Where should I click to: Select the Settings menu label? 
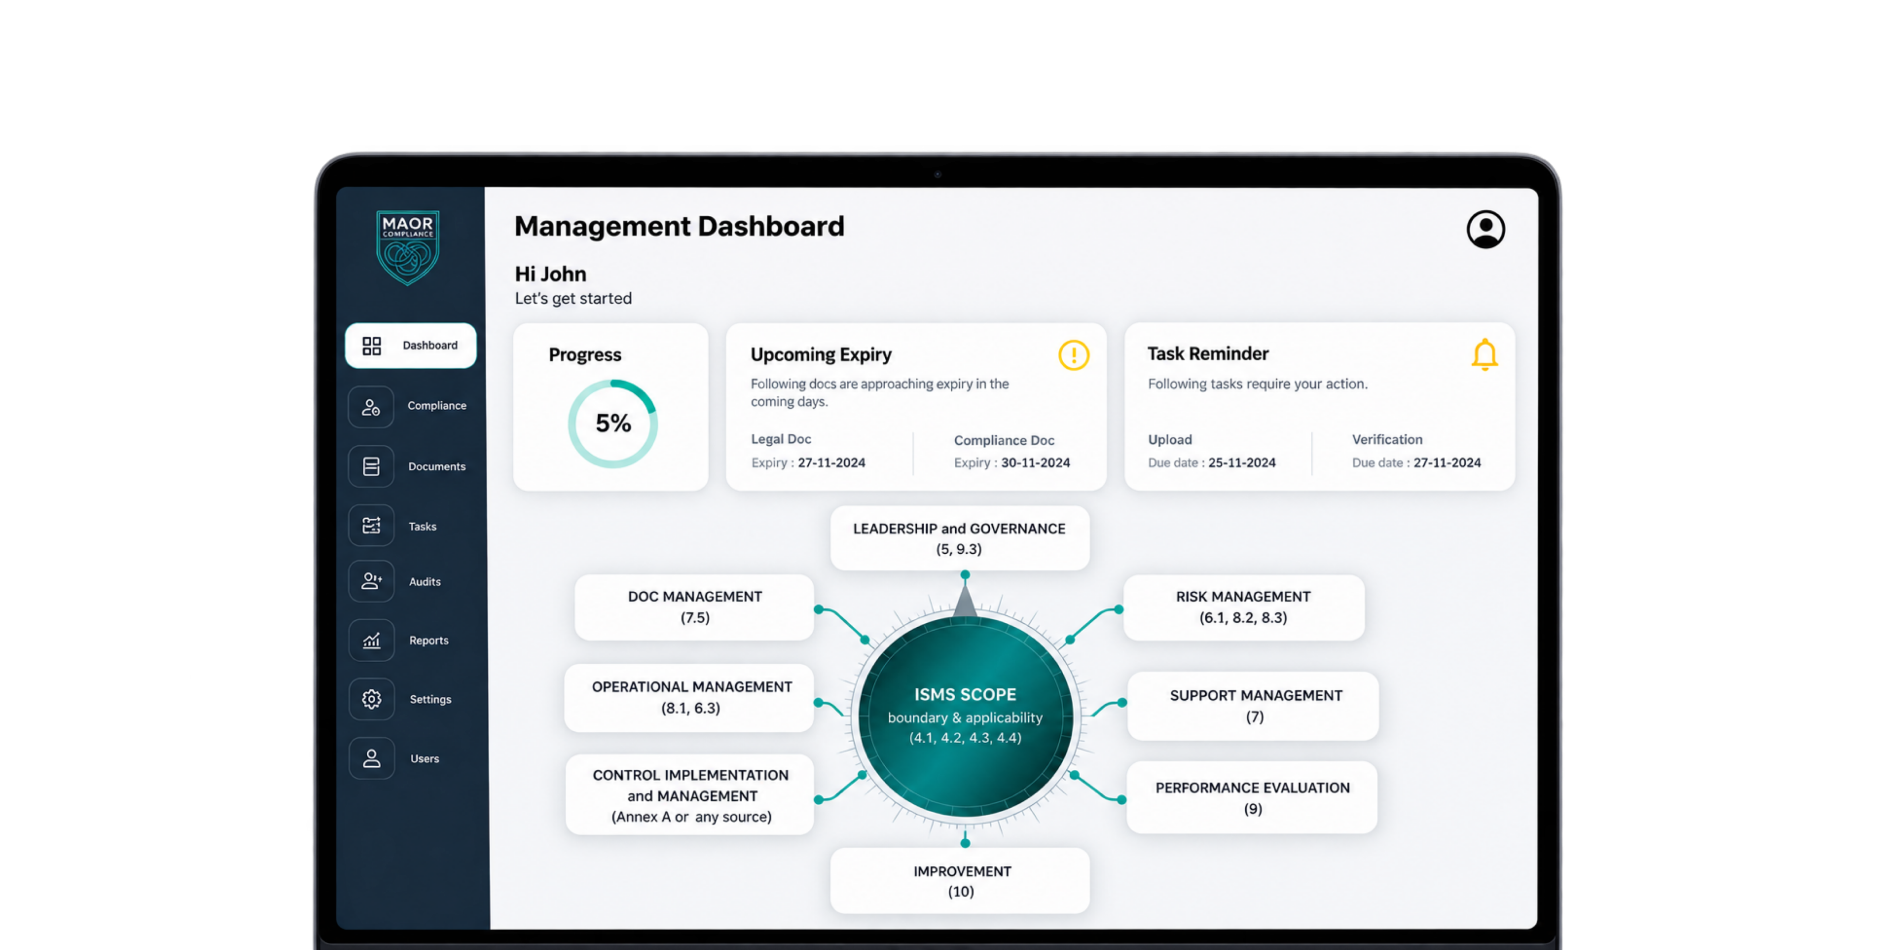[x=431, y=699]
